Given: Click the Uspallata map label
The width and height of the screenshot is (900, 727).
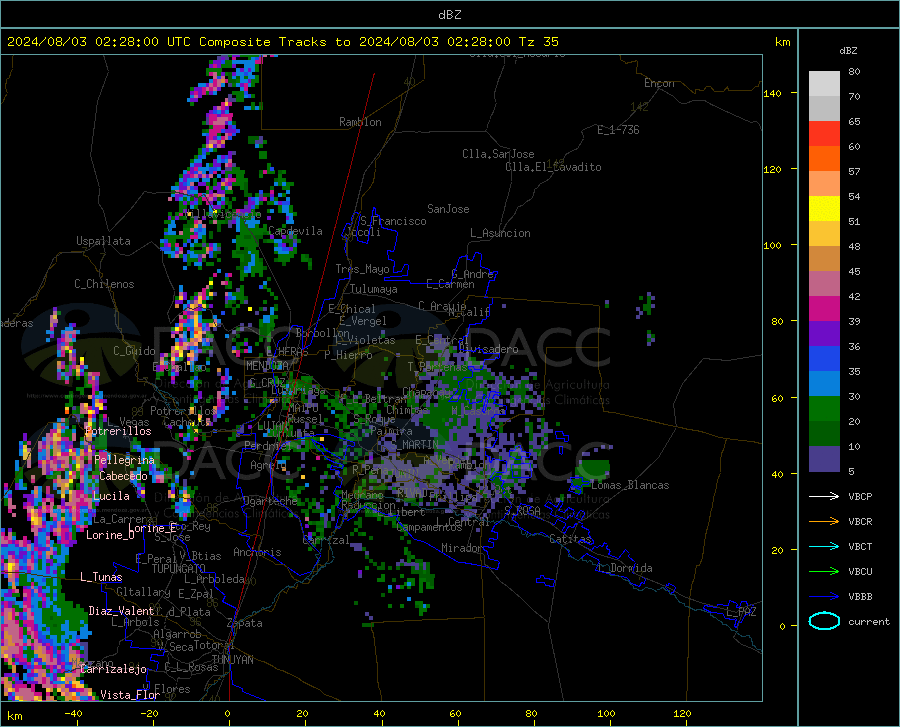Looking at the screenshot, I should 103,242.
